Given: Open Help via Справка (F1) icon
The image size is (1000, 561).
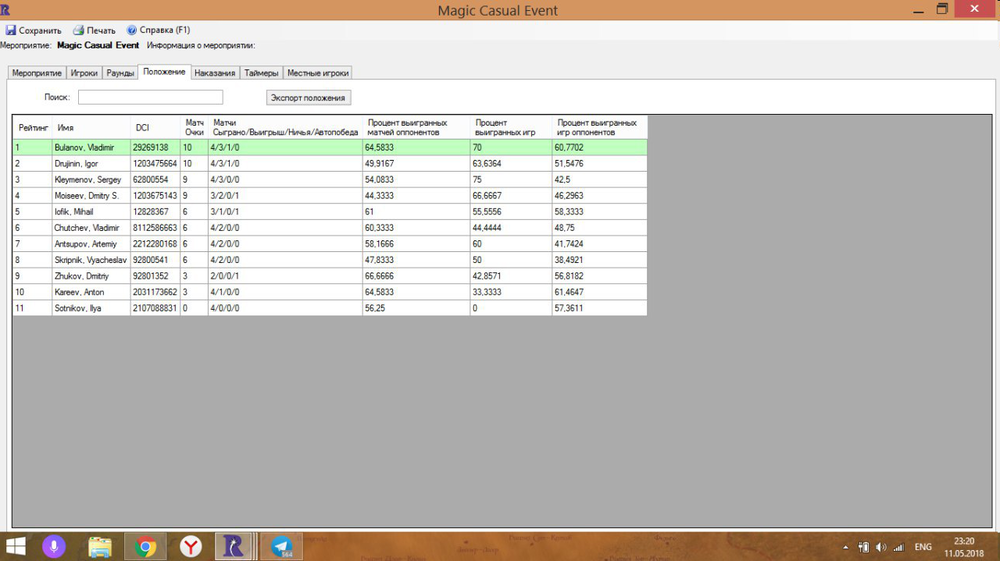Looking at the screenshot, I should [132, 30].
